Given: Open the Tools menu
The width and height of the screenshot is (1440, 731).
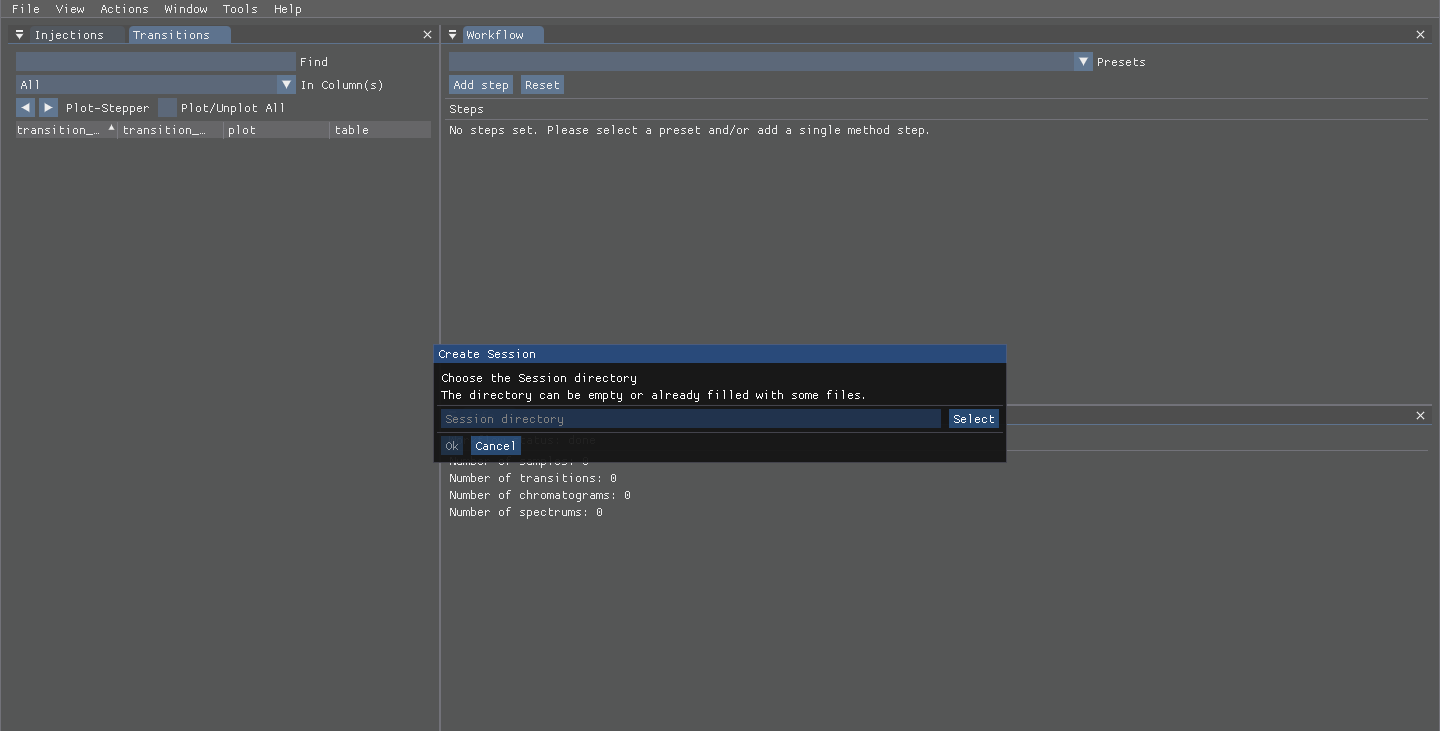Looking at the screenshot, I should click(x=240, y=9).
